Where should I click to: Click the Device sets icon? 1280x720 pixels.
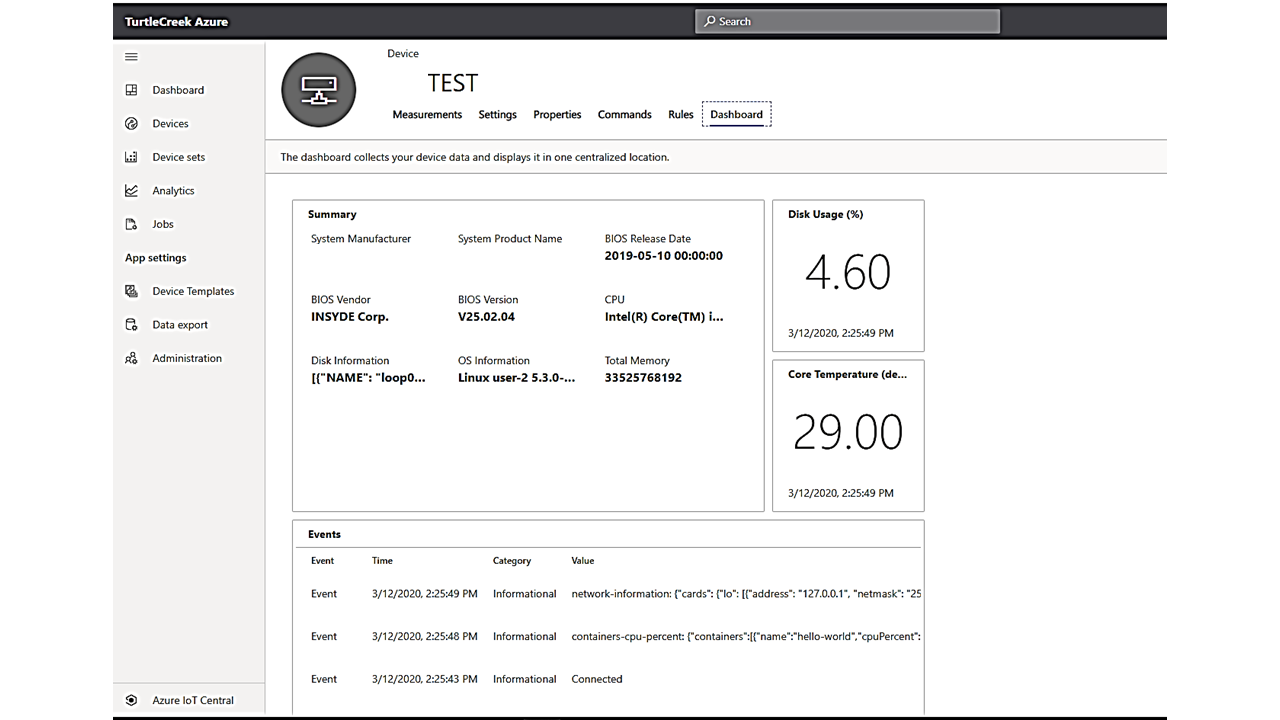pos(131,157)
